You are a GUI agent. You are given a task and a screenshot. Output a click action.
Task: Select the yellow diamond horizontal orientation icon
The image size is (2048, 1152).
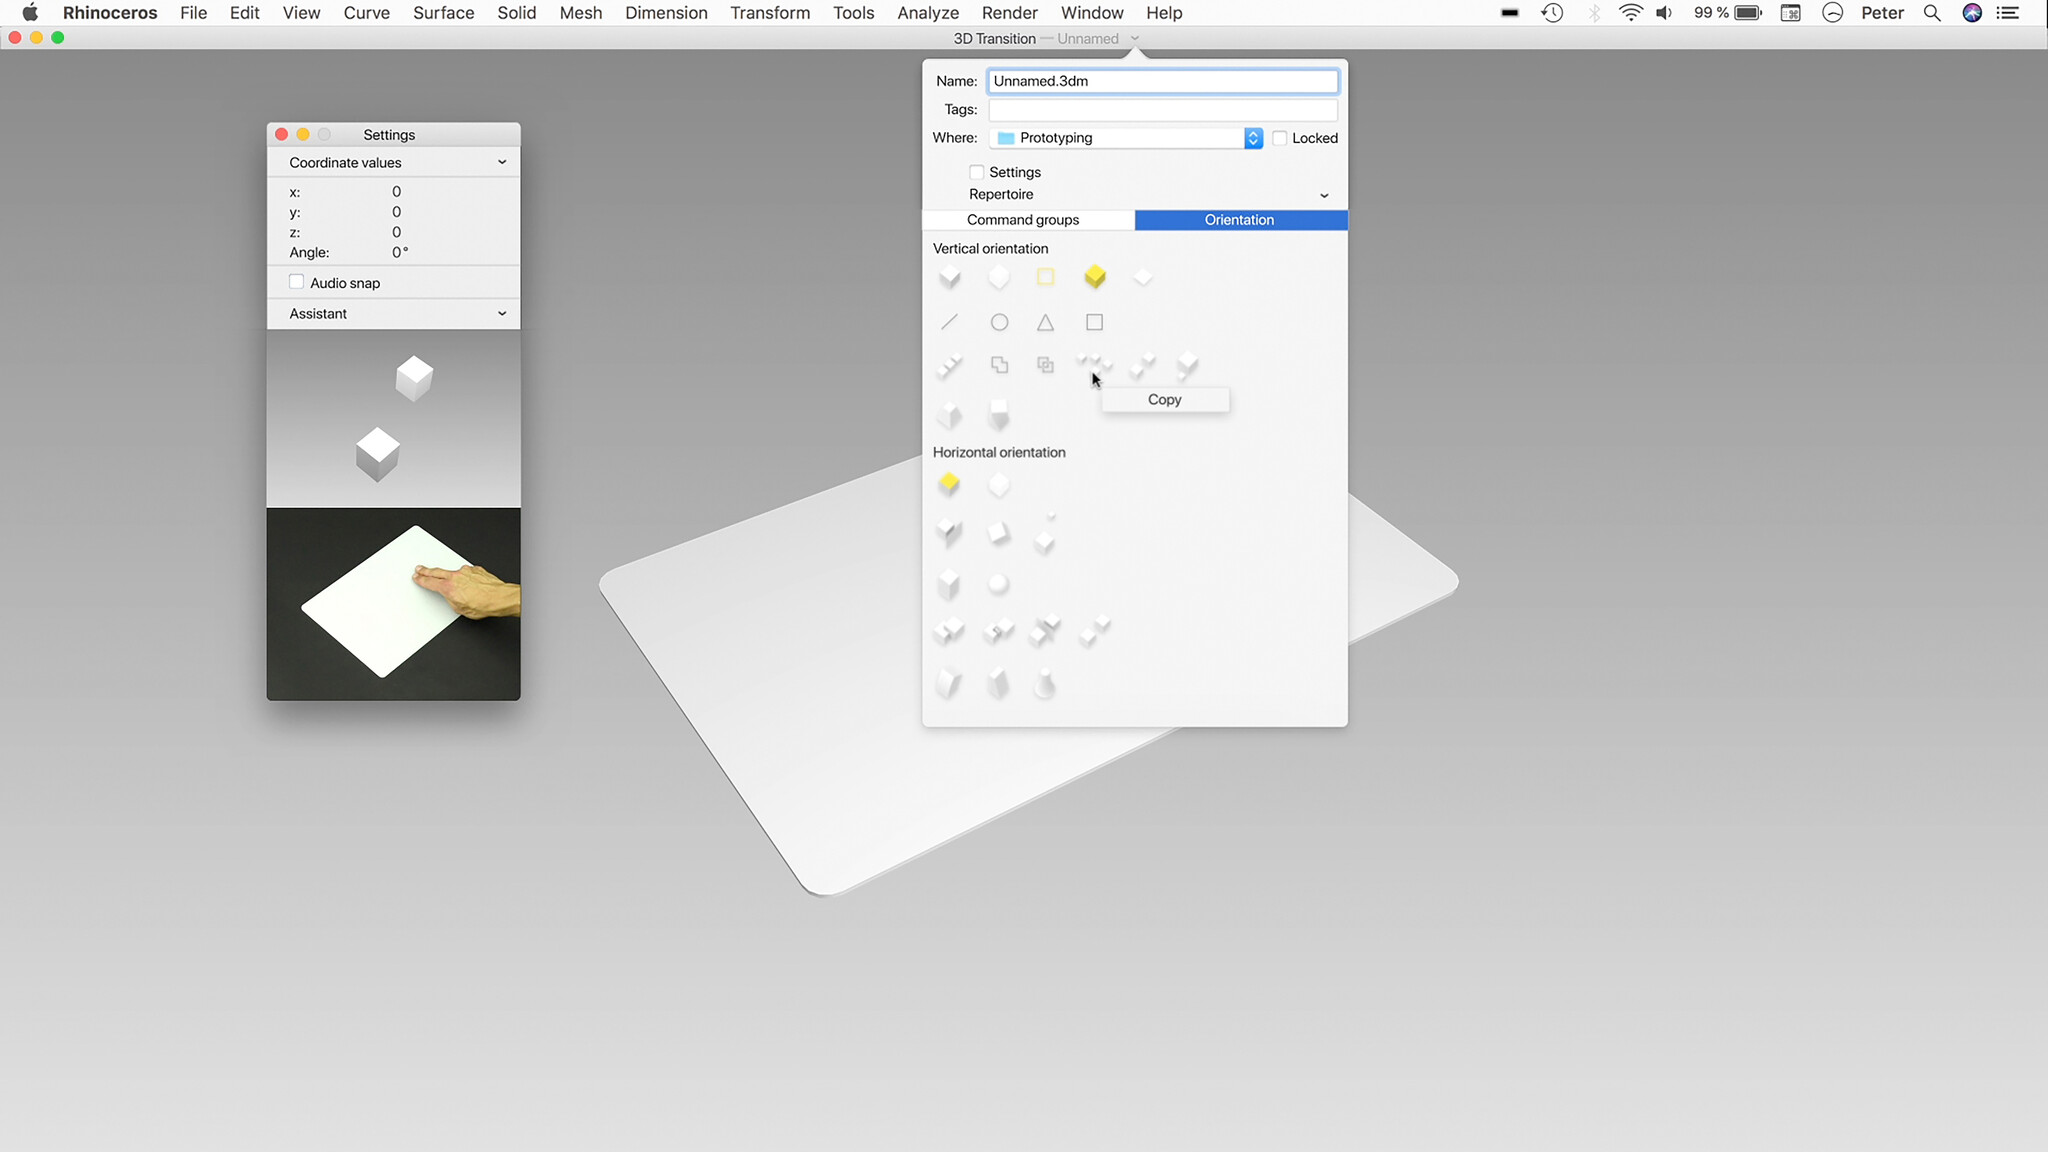949,482
